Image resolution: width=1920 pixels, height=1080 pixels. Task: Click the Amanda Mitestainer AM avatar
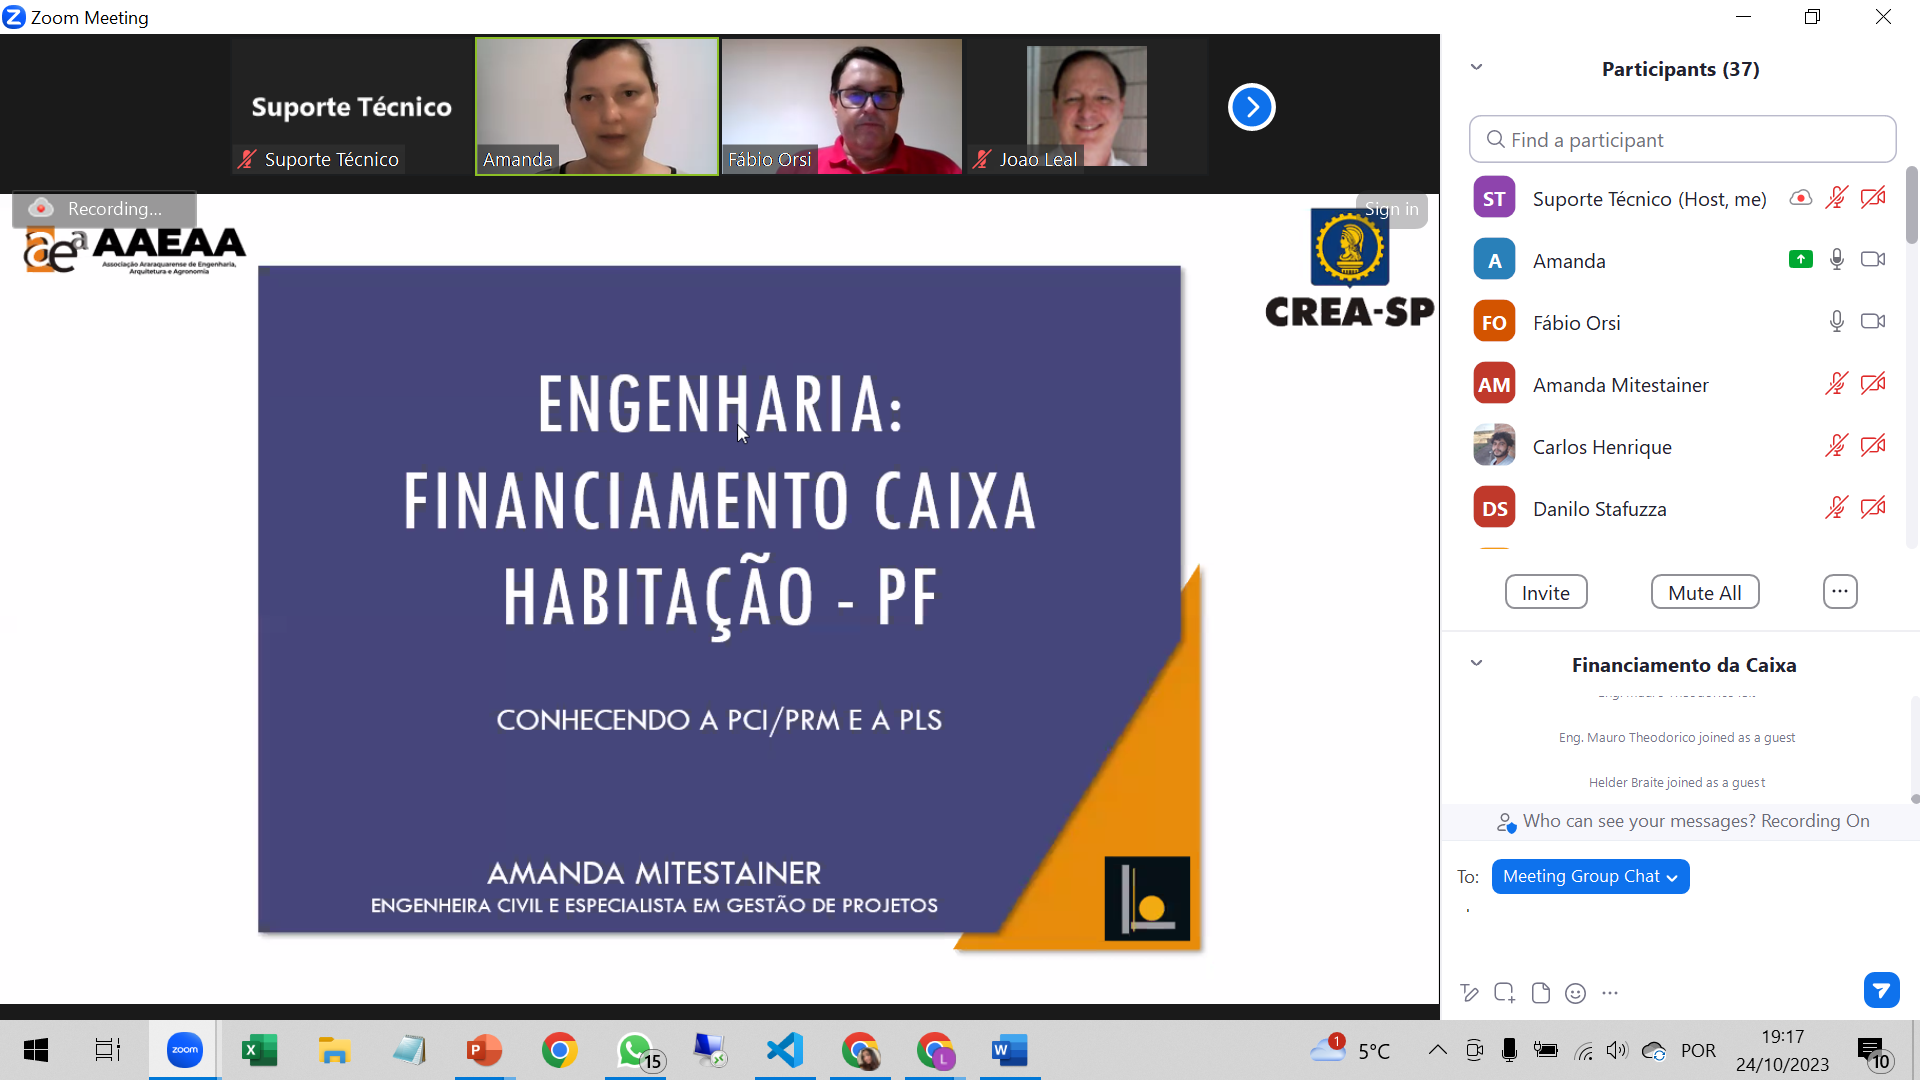click(1494, 384)
